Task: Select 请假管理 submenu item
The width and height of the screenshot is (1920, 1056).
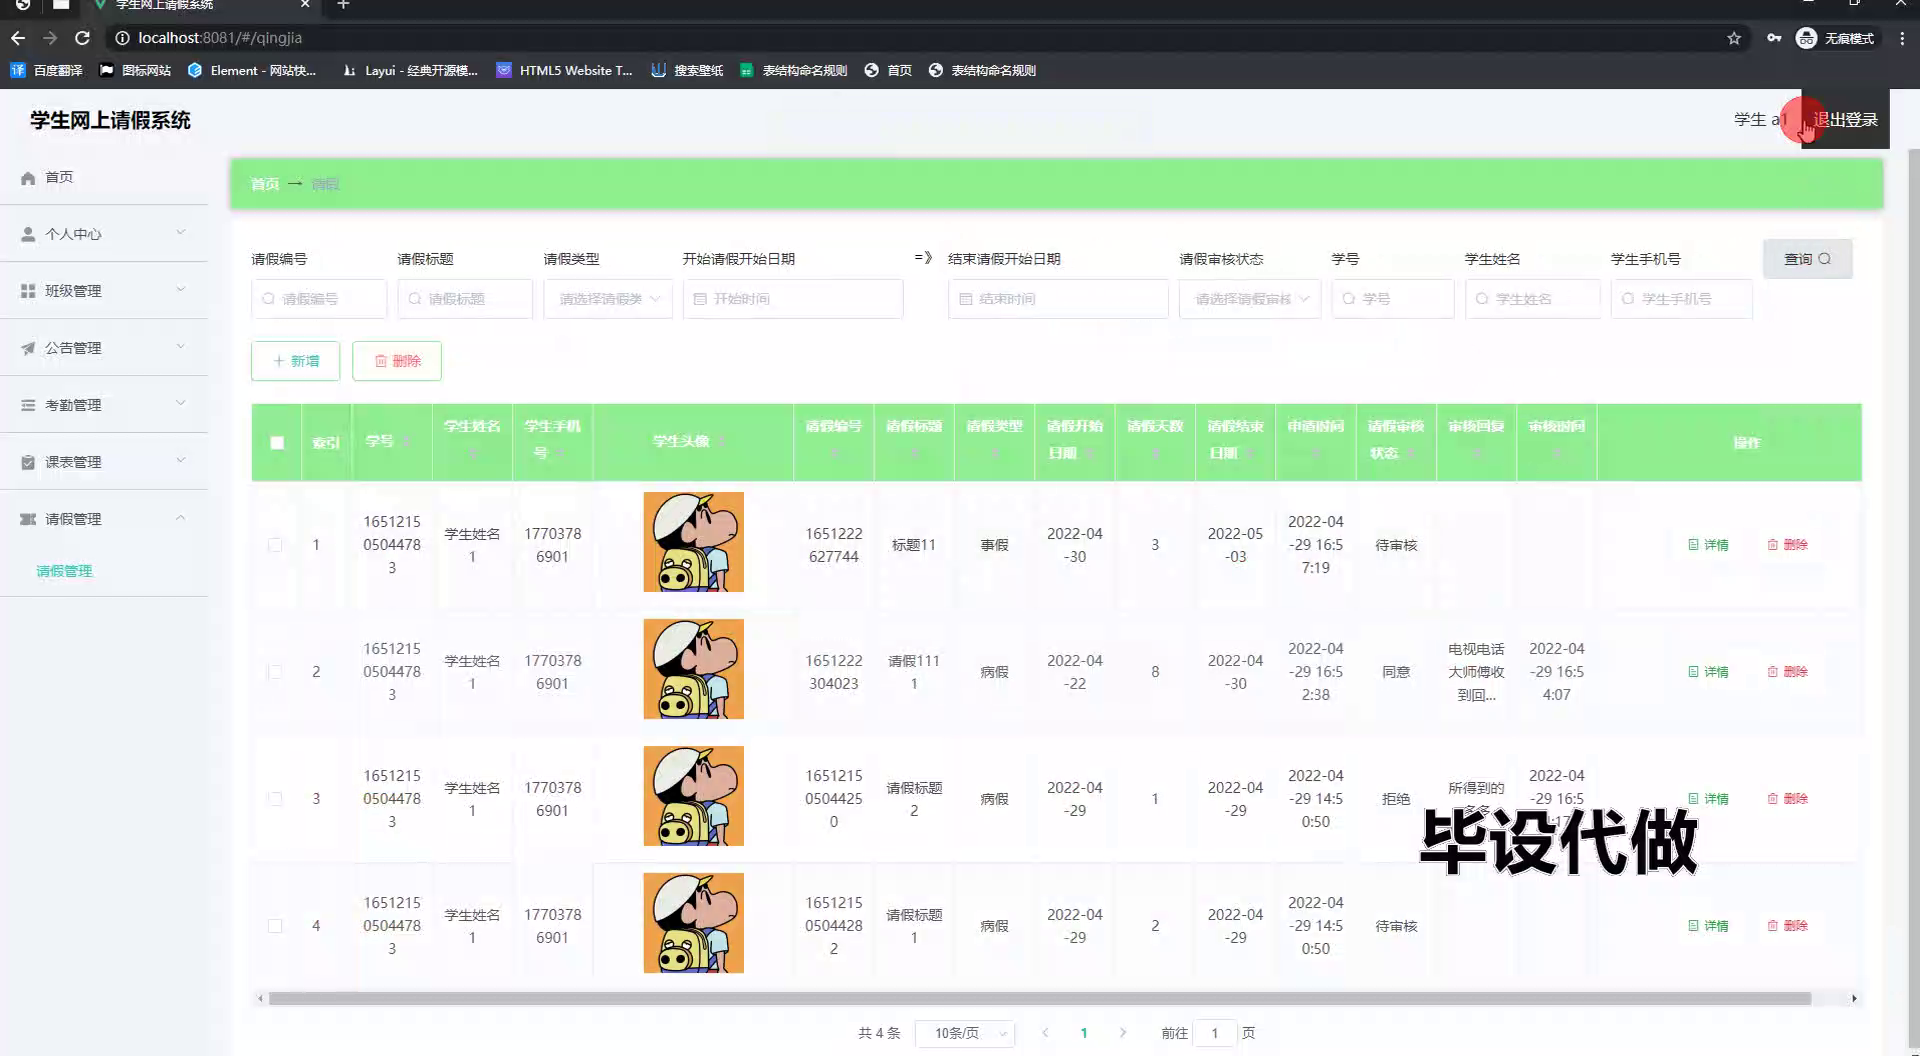Action: coord(64,571)
